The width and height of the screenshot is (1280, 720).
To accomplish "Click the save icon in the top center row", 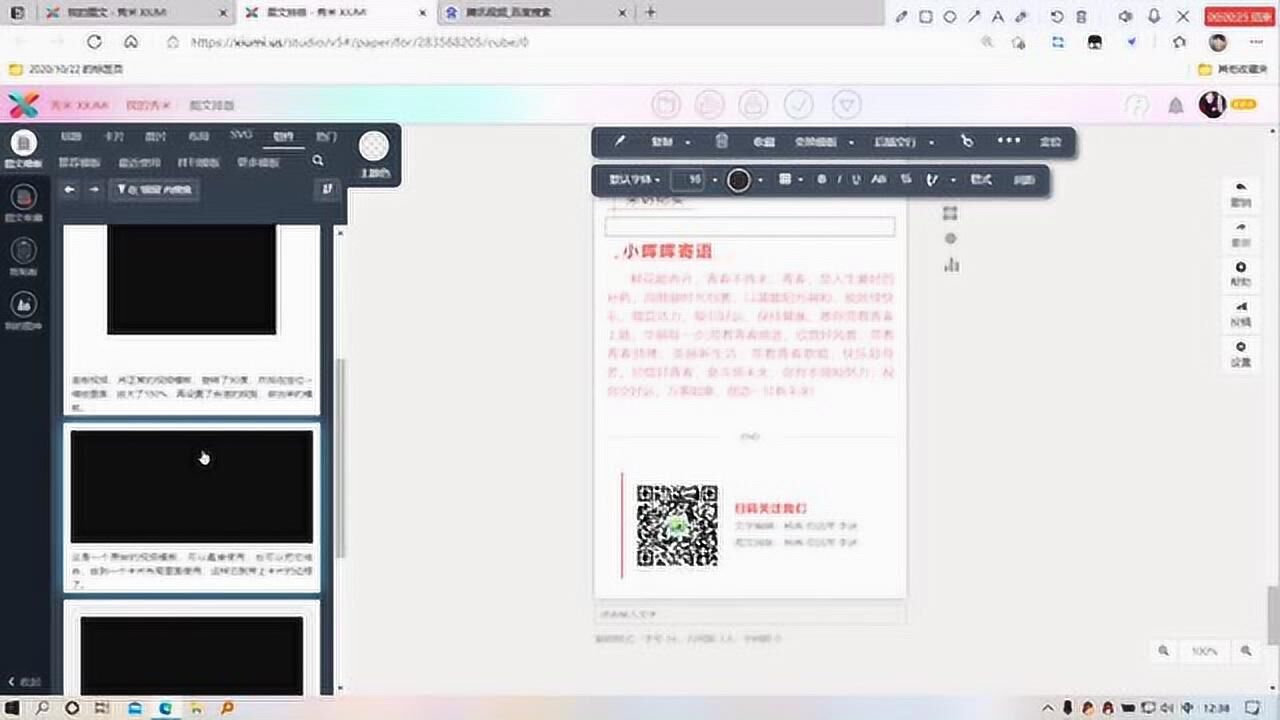I will point(710,105).
